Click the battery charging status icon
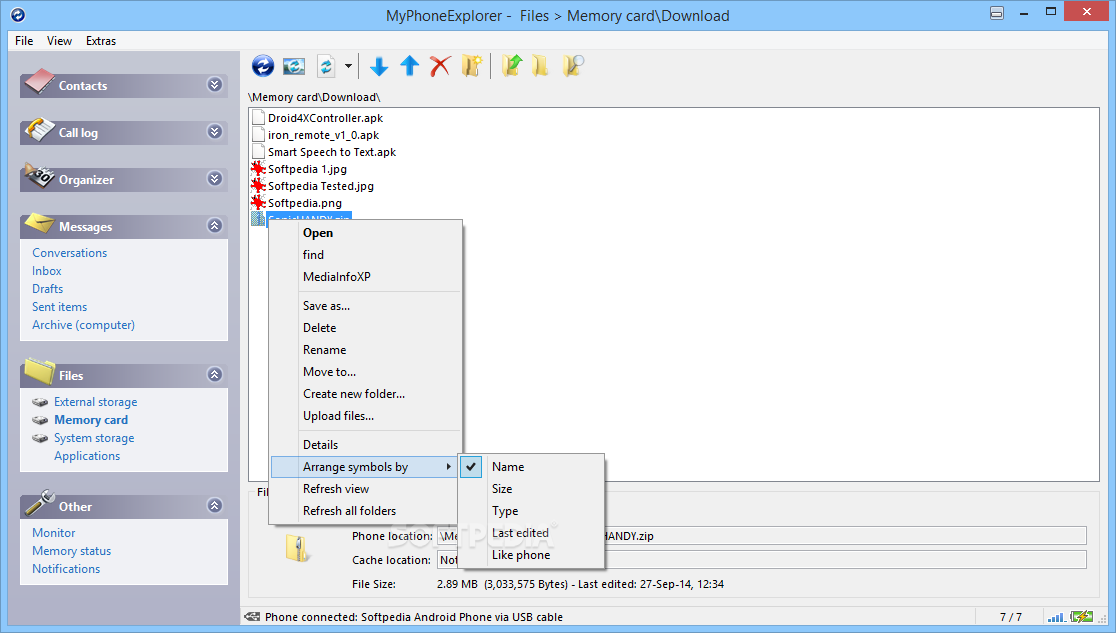The image size is (1116, 633). 1083,617
